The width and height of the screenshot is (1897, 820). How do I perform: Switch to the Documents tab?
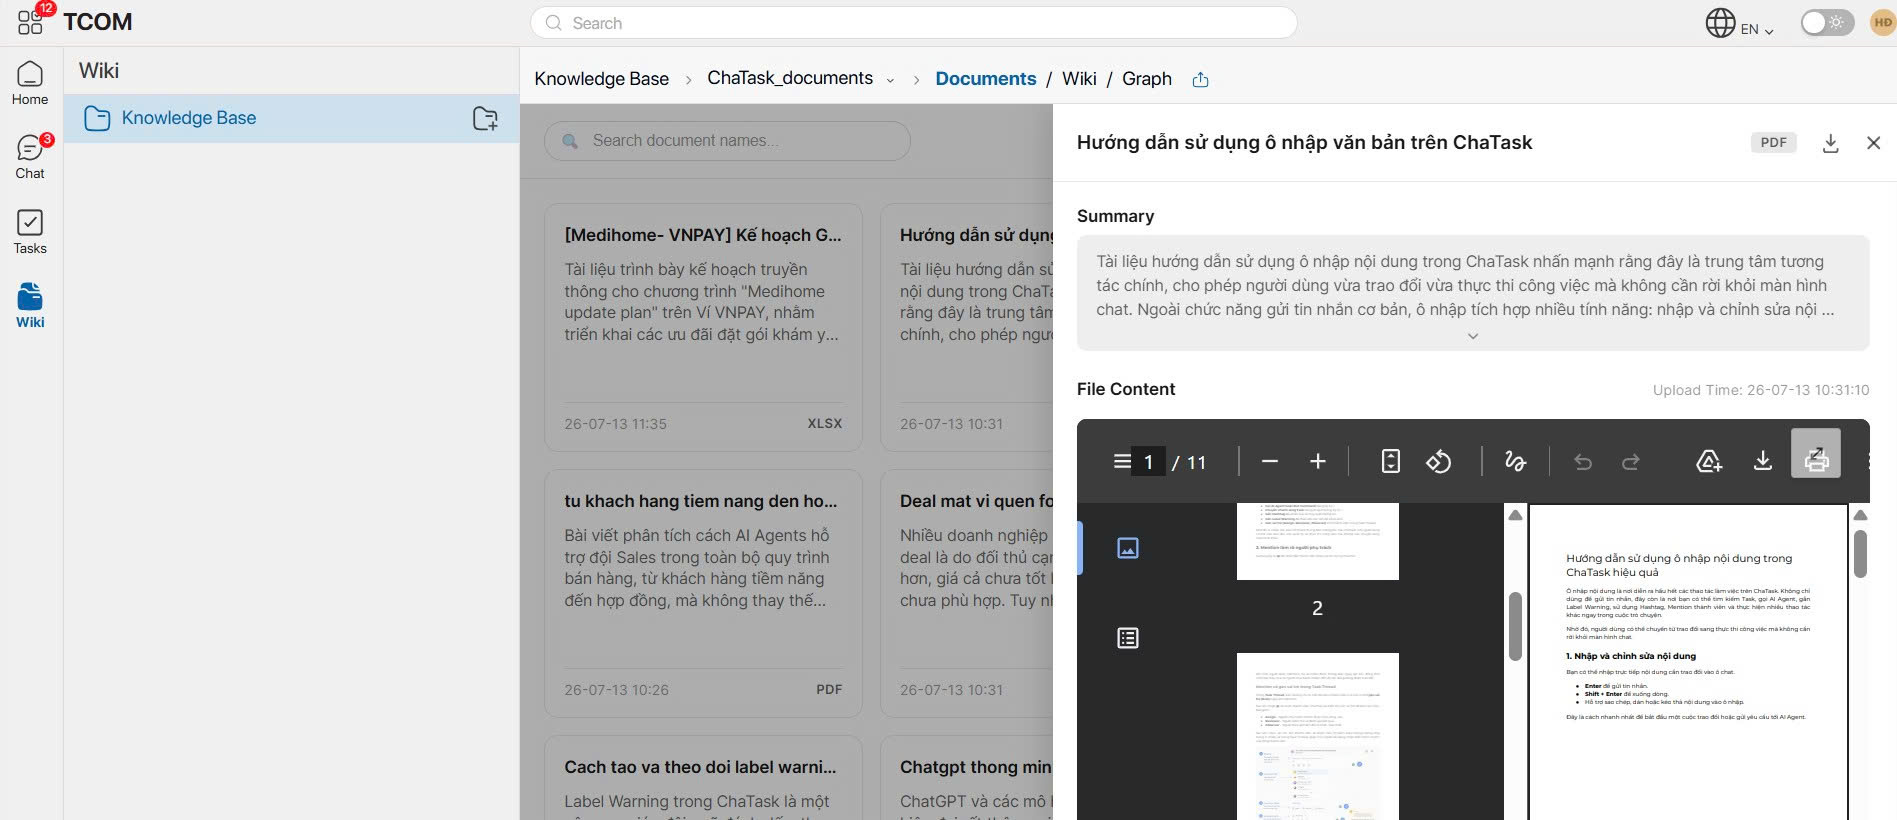[x=985, y=79]
